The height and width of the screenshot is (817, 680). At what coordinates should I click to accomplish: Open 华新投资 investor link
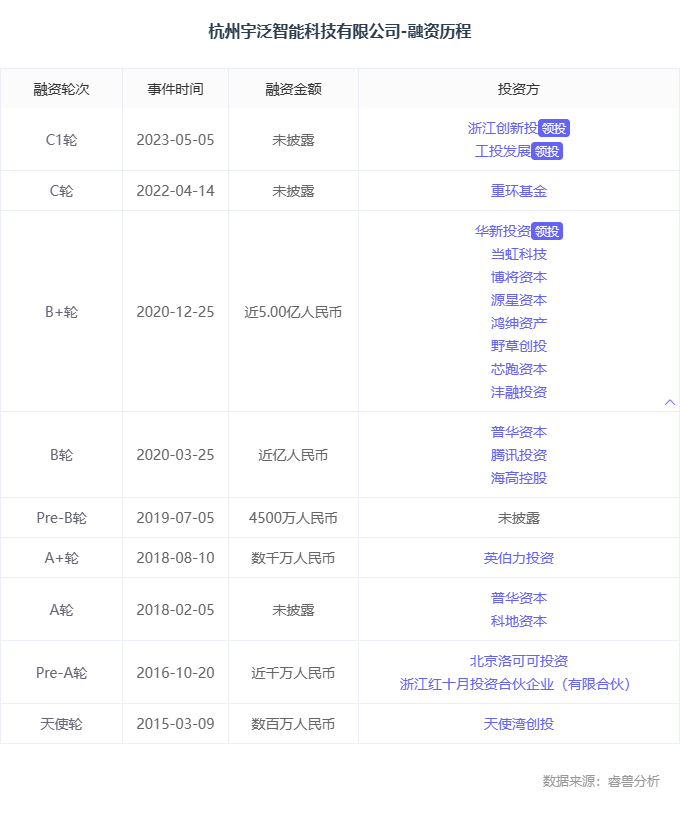(x=502, y=231)
